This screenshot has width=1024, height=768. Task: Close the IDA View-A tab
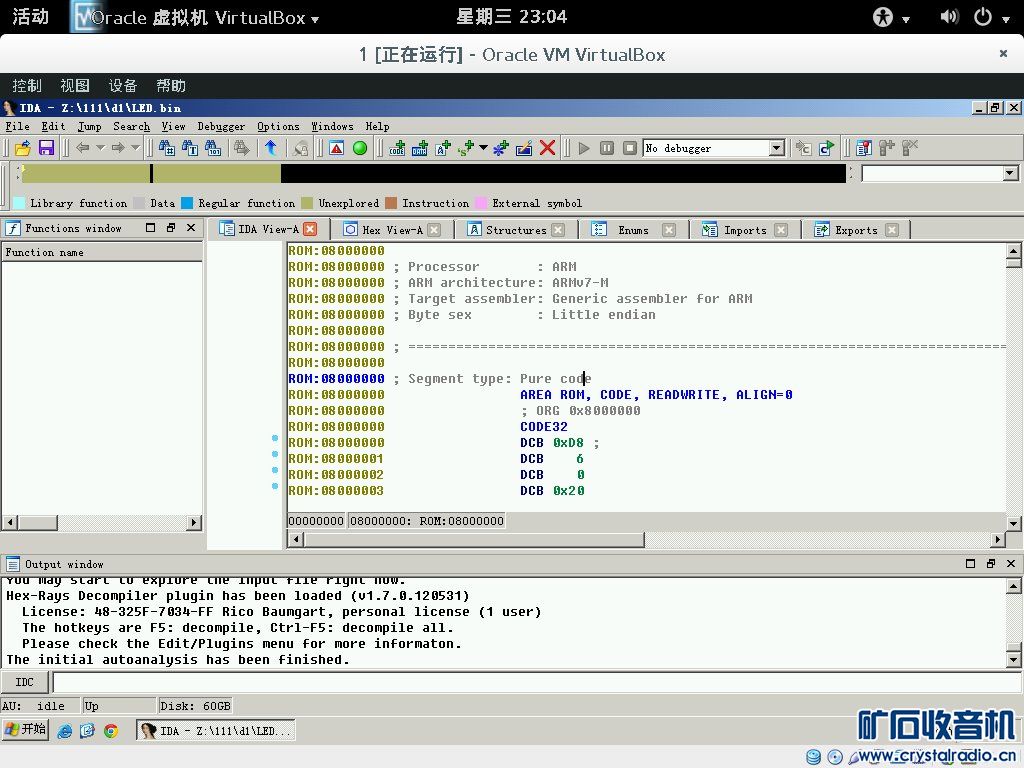310,230
